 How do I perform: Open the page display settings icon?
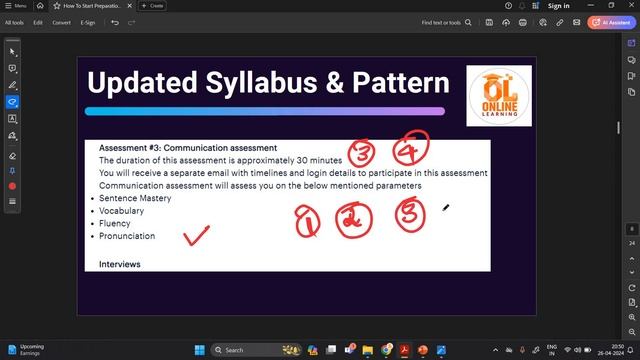coord(632,302)
